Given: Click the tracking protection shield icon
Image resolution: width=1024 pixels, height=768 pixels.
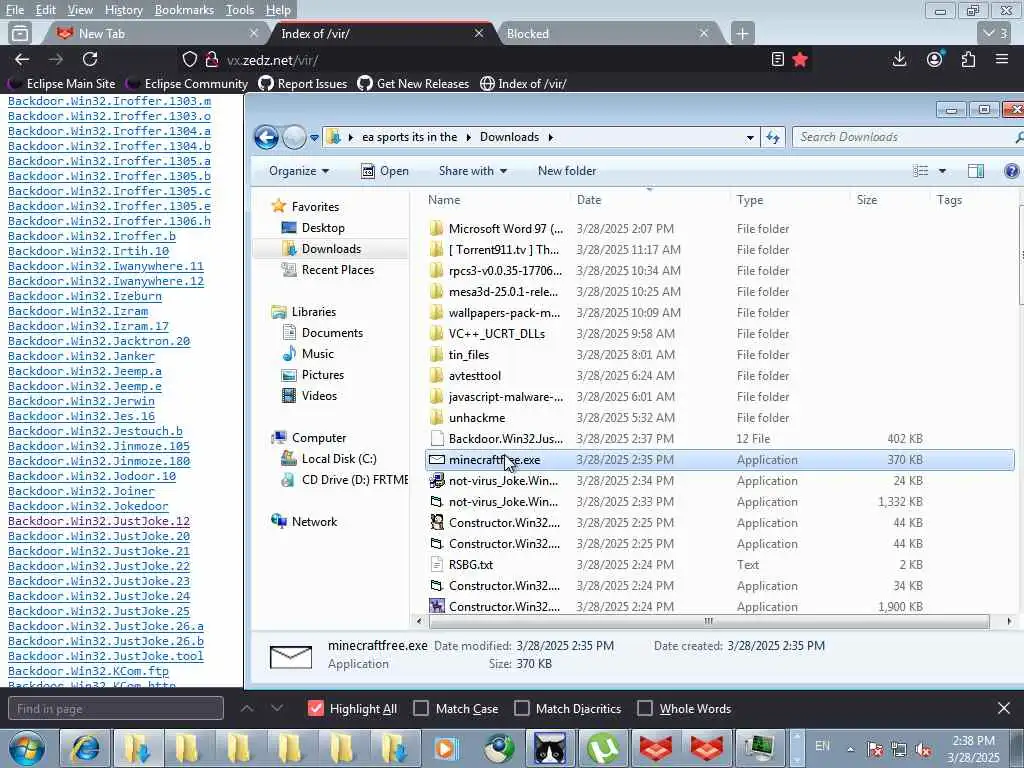Looking at the screenshot, I should (189, 59).
